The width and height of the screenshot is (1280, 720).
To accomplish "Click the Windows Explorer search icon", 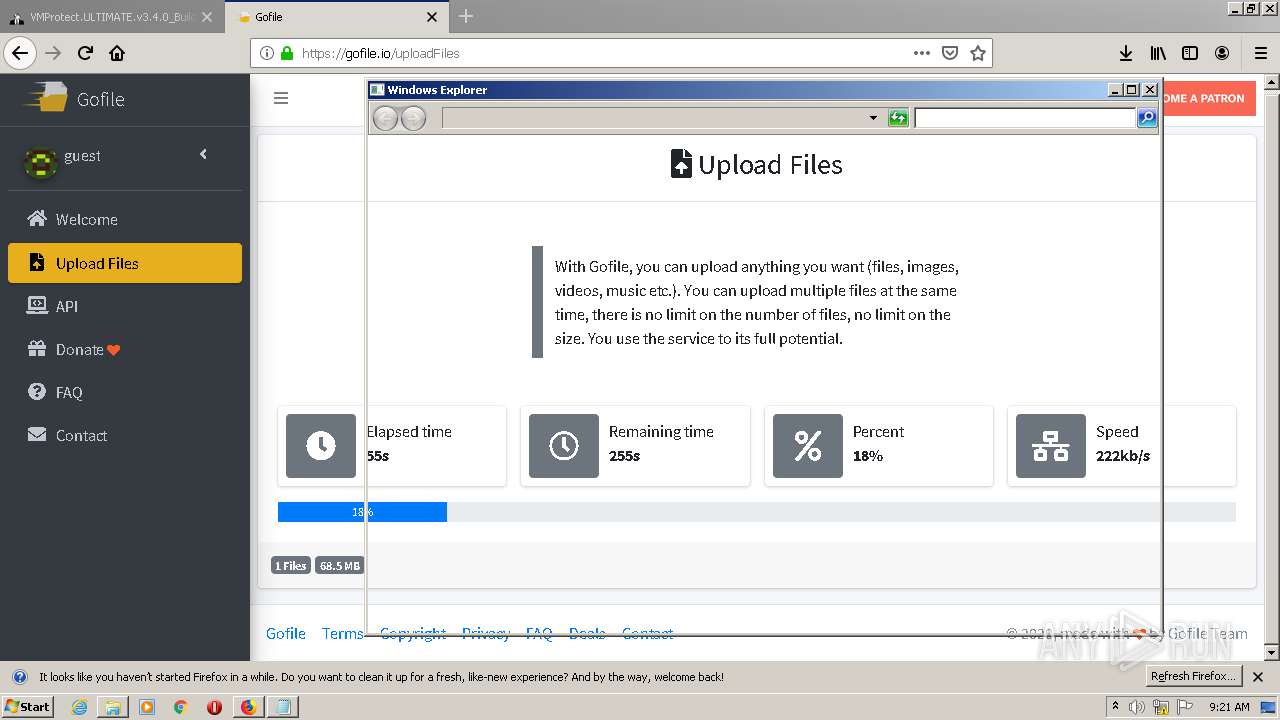I will pos(1147,118).
